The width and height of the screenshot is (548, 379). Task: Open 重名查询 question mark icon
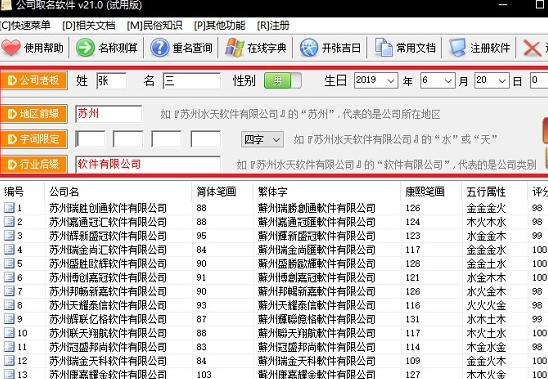pyautogui.click(x=160, y=48)
